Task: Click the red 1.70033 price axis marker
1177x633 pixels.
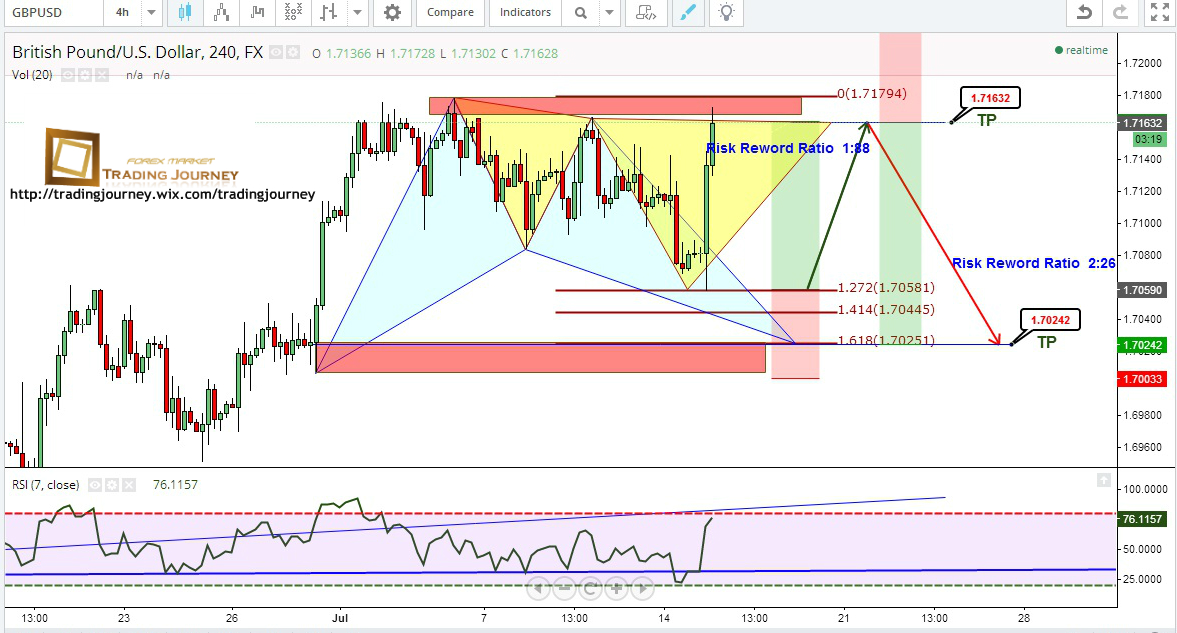Action: point(1142,379)
